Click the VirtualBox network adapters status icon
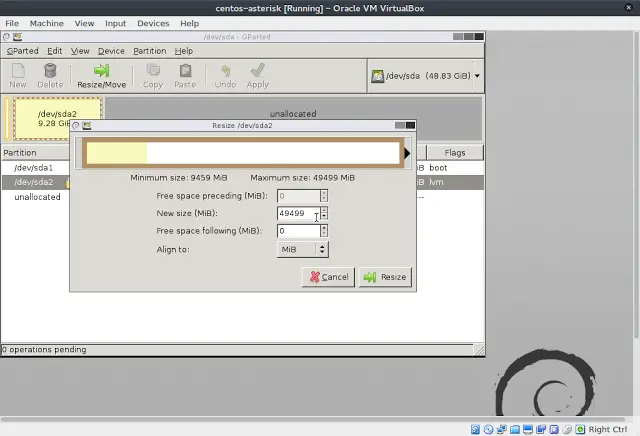Image resolution: width=640 pixels, height=436 pixels. pos(502,429)
